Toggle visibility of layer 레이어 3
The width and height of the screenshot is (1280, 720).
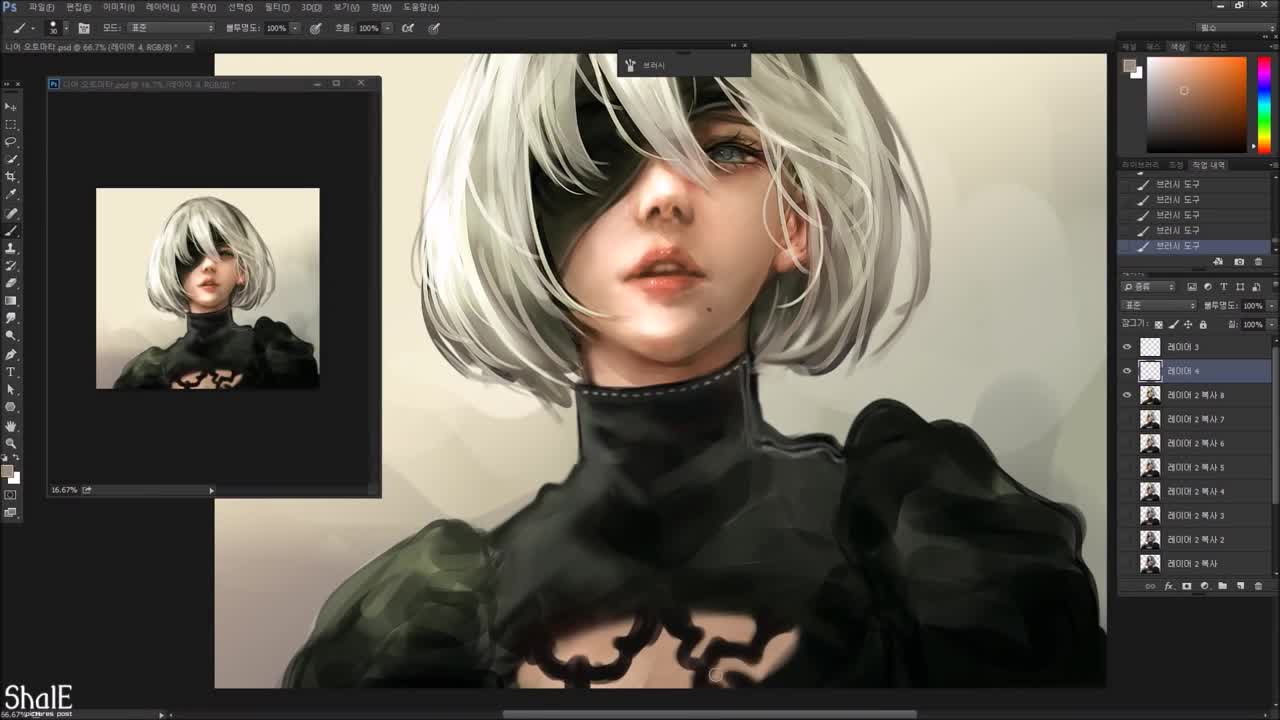tap(1127, 346)
